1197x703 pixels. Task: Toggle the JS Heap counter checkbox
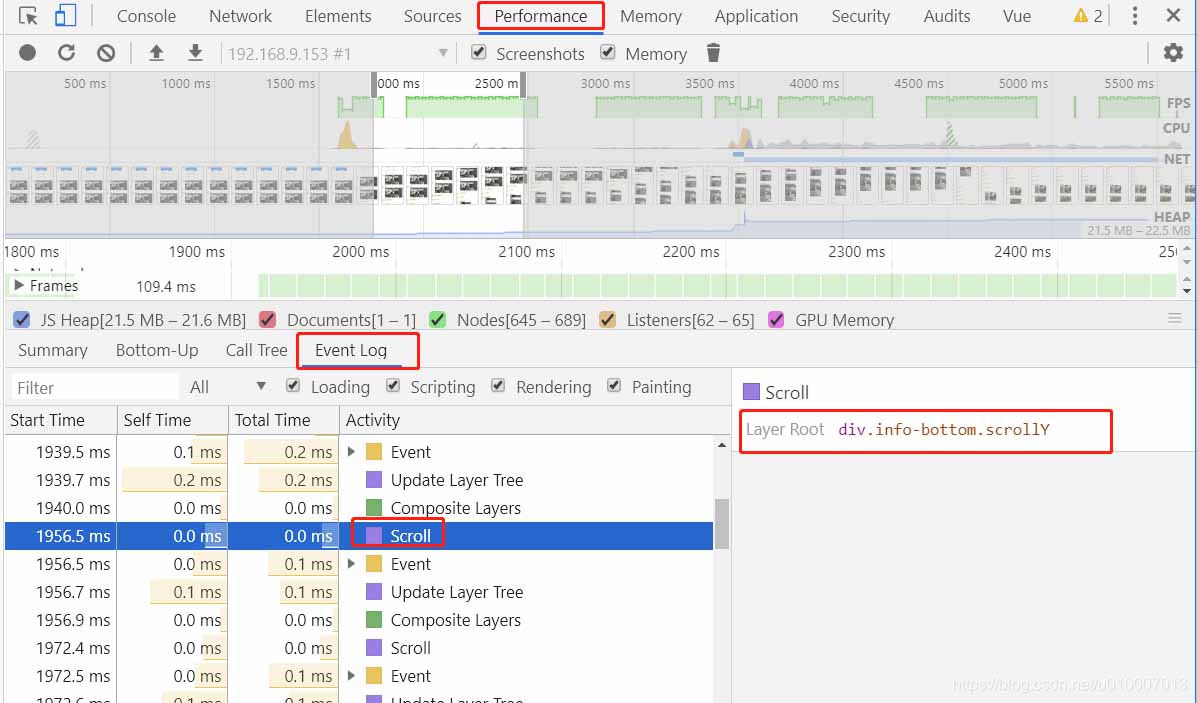tap(22, 320)
